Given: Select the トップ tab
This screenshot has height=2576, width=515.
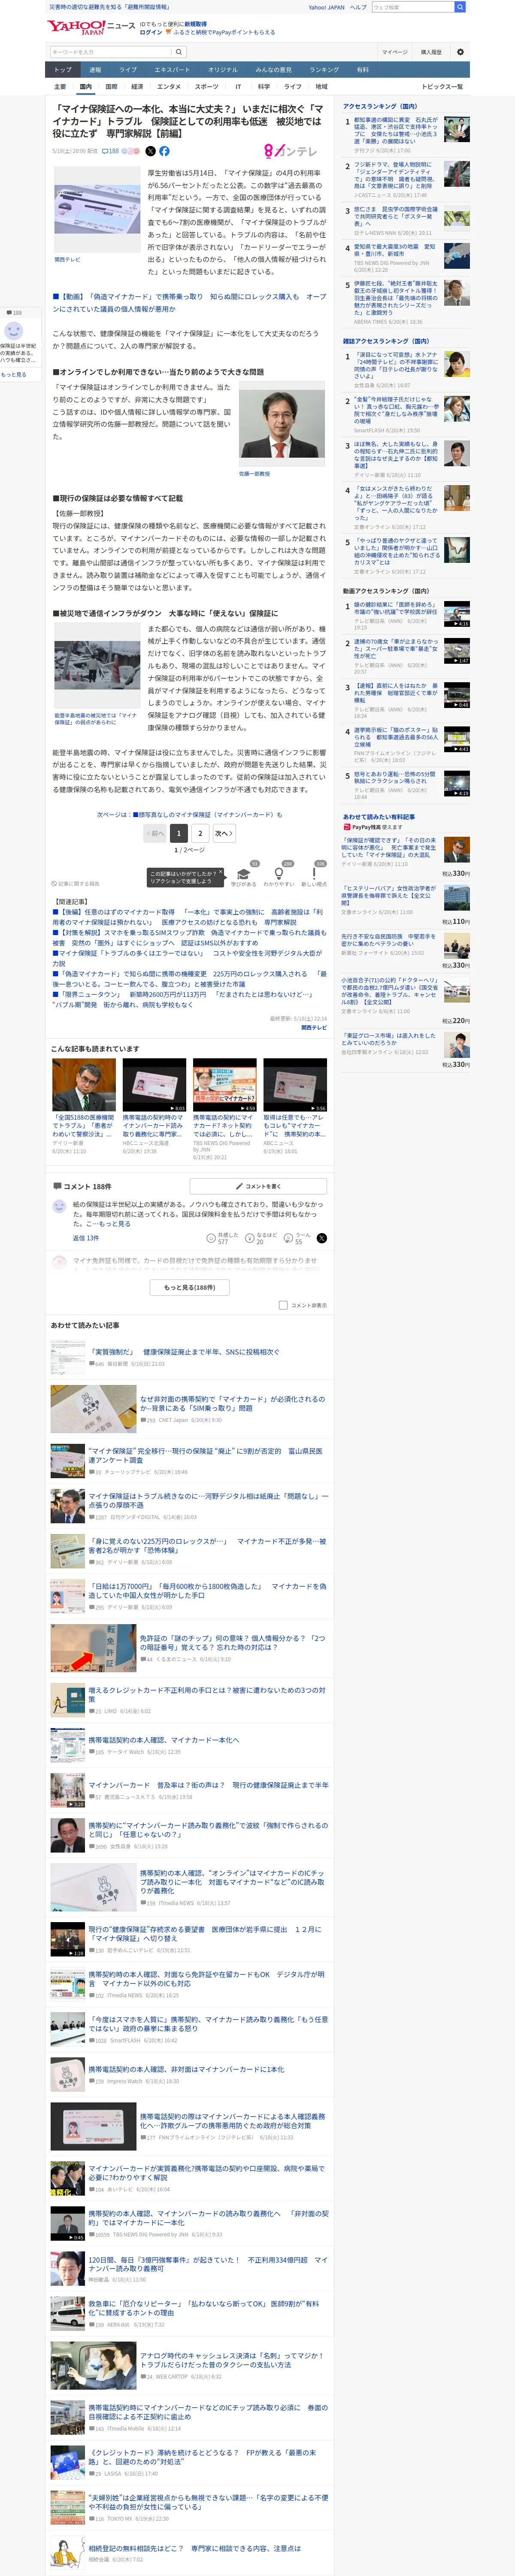Looking at the screenshot, I should click(63, 70).
